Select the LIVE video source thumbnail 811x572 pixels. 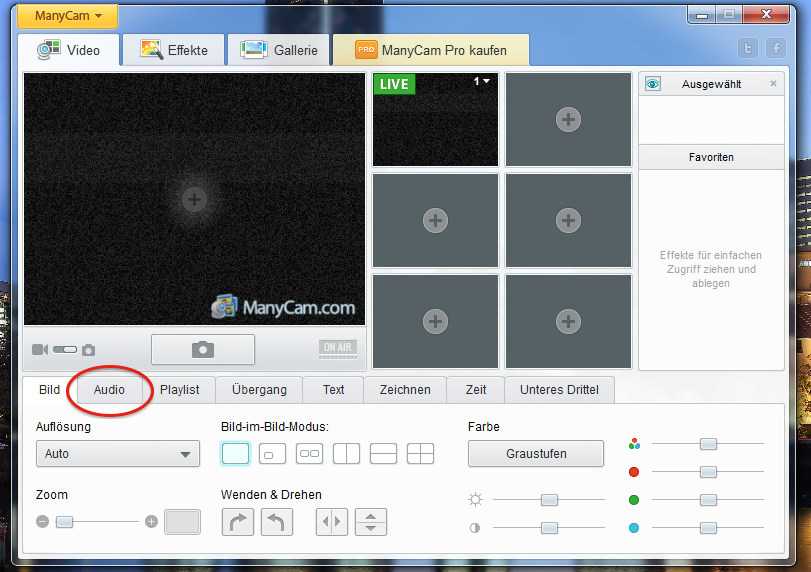coord(435,119)
